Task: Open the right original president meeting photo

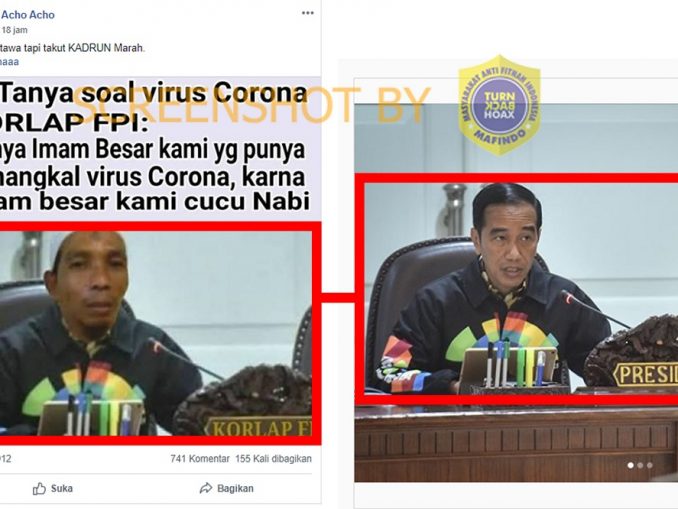Action: click(516, 292)
